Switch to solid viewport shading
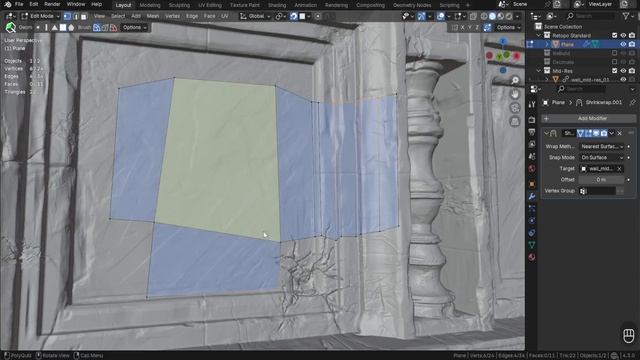 click(492, 16)
